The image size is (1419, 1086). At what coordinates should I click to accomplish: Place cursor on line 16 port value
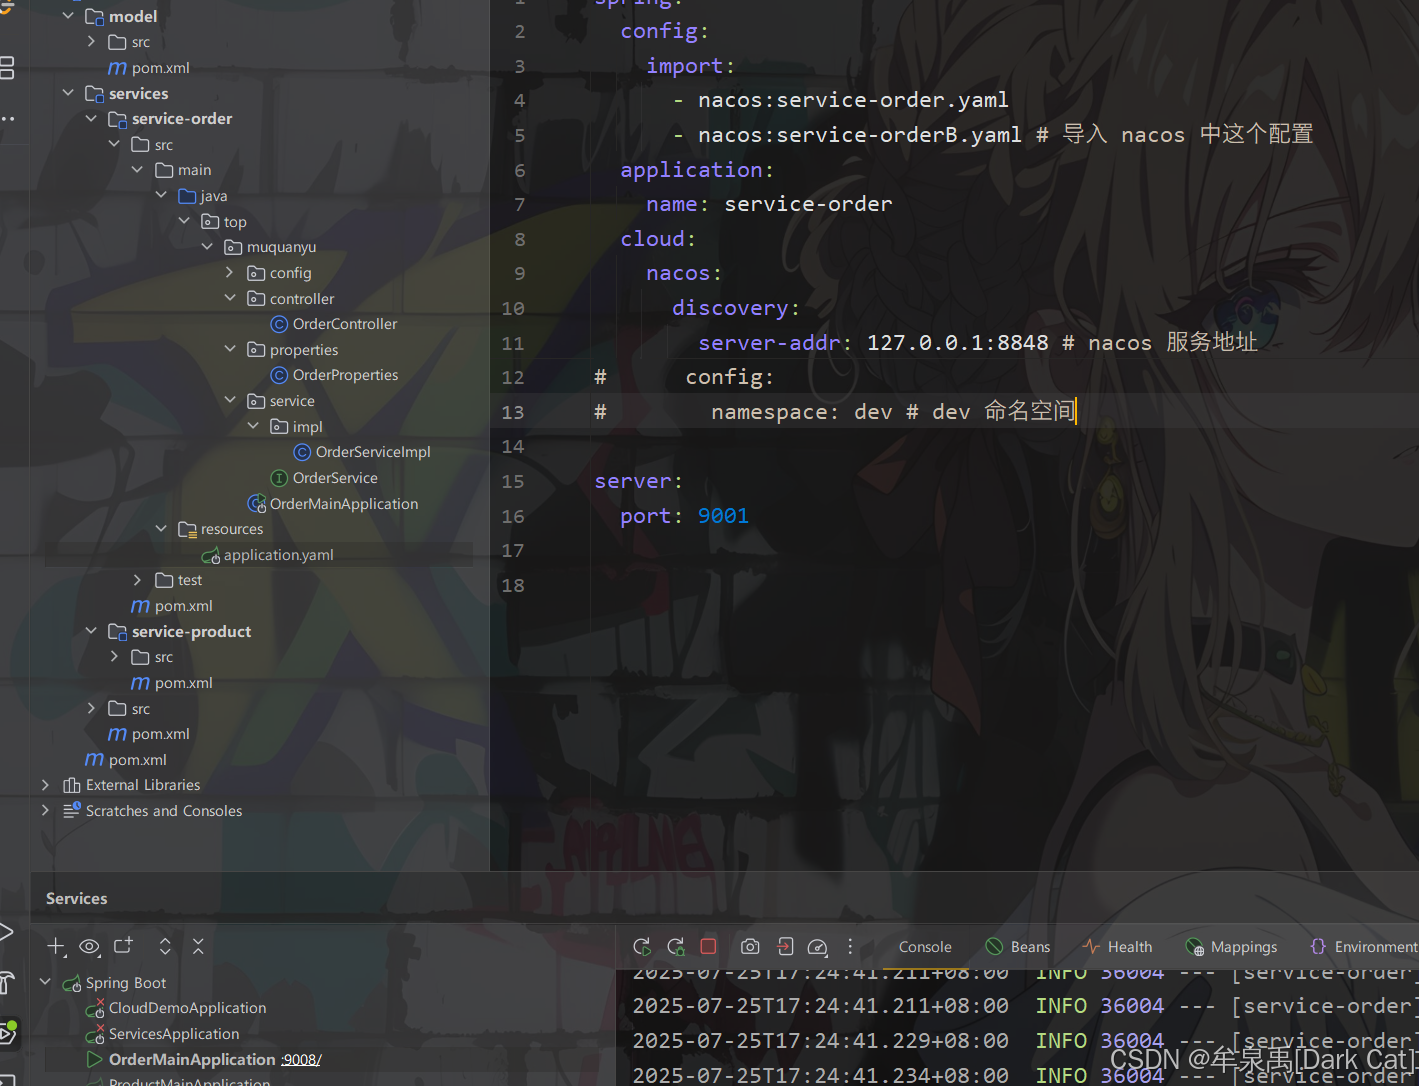click(x=723, y=516)
